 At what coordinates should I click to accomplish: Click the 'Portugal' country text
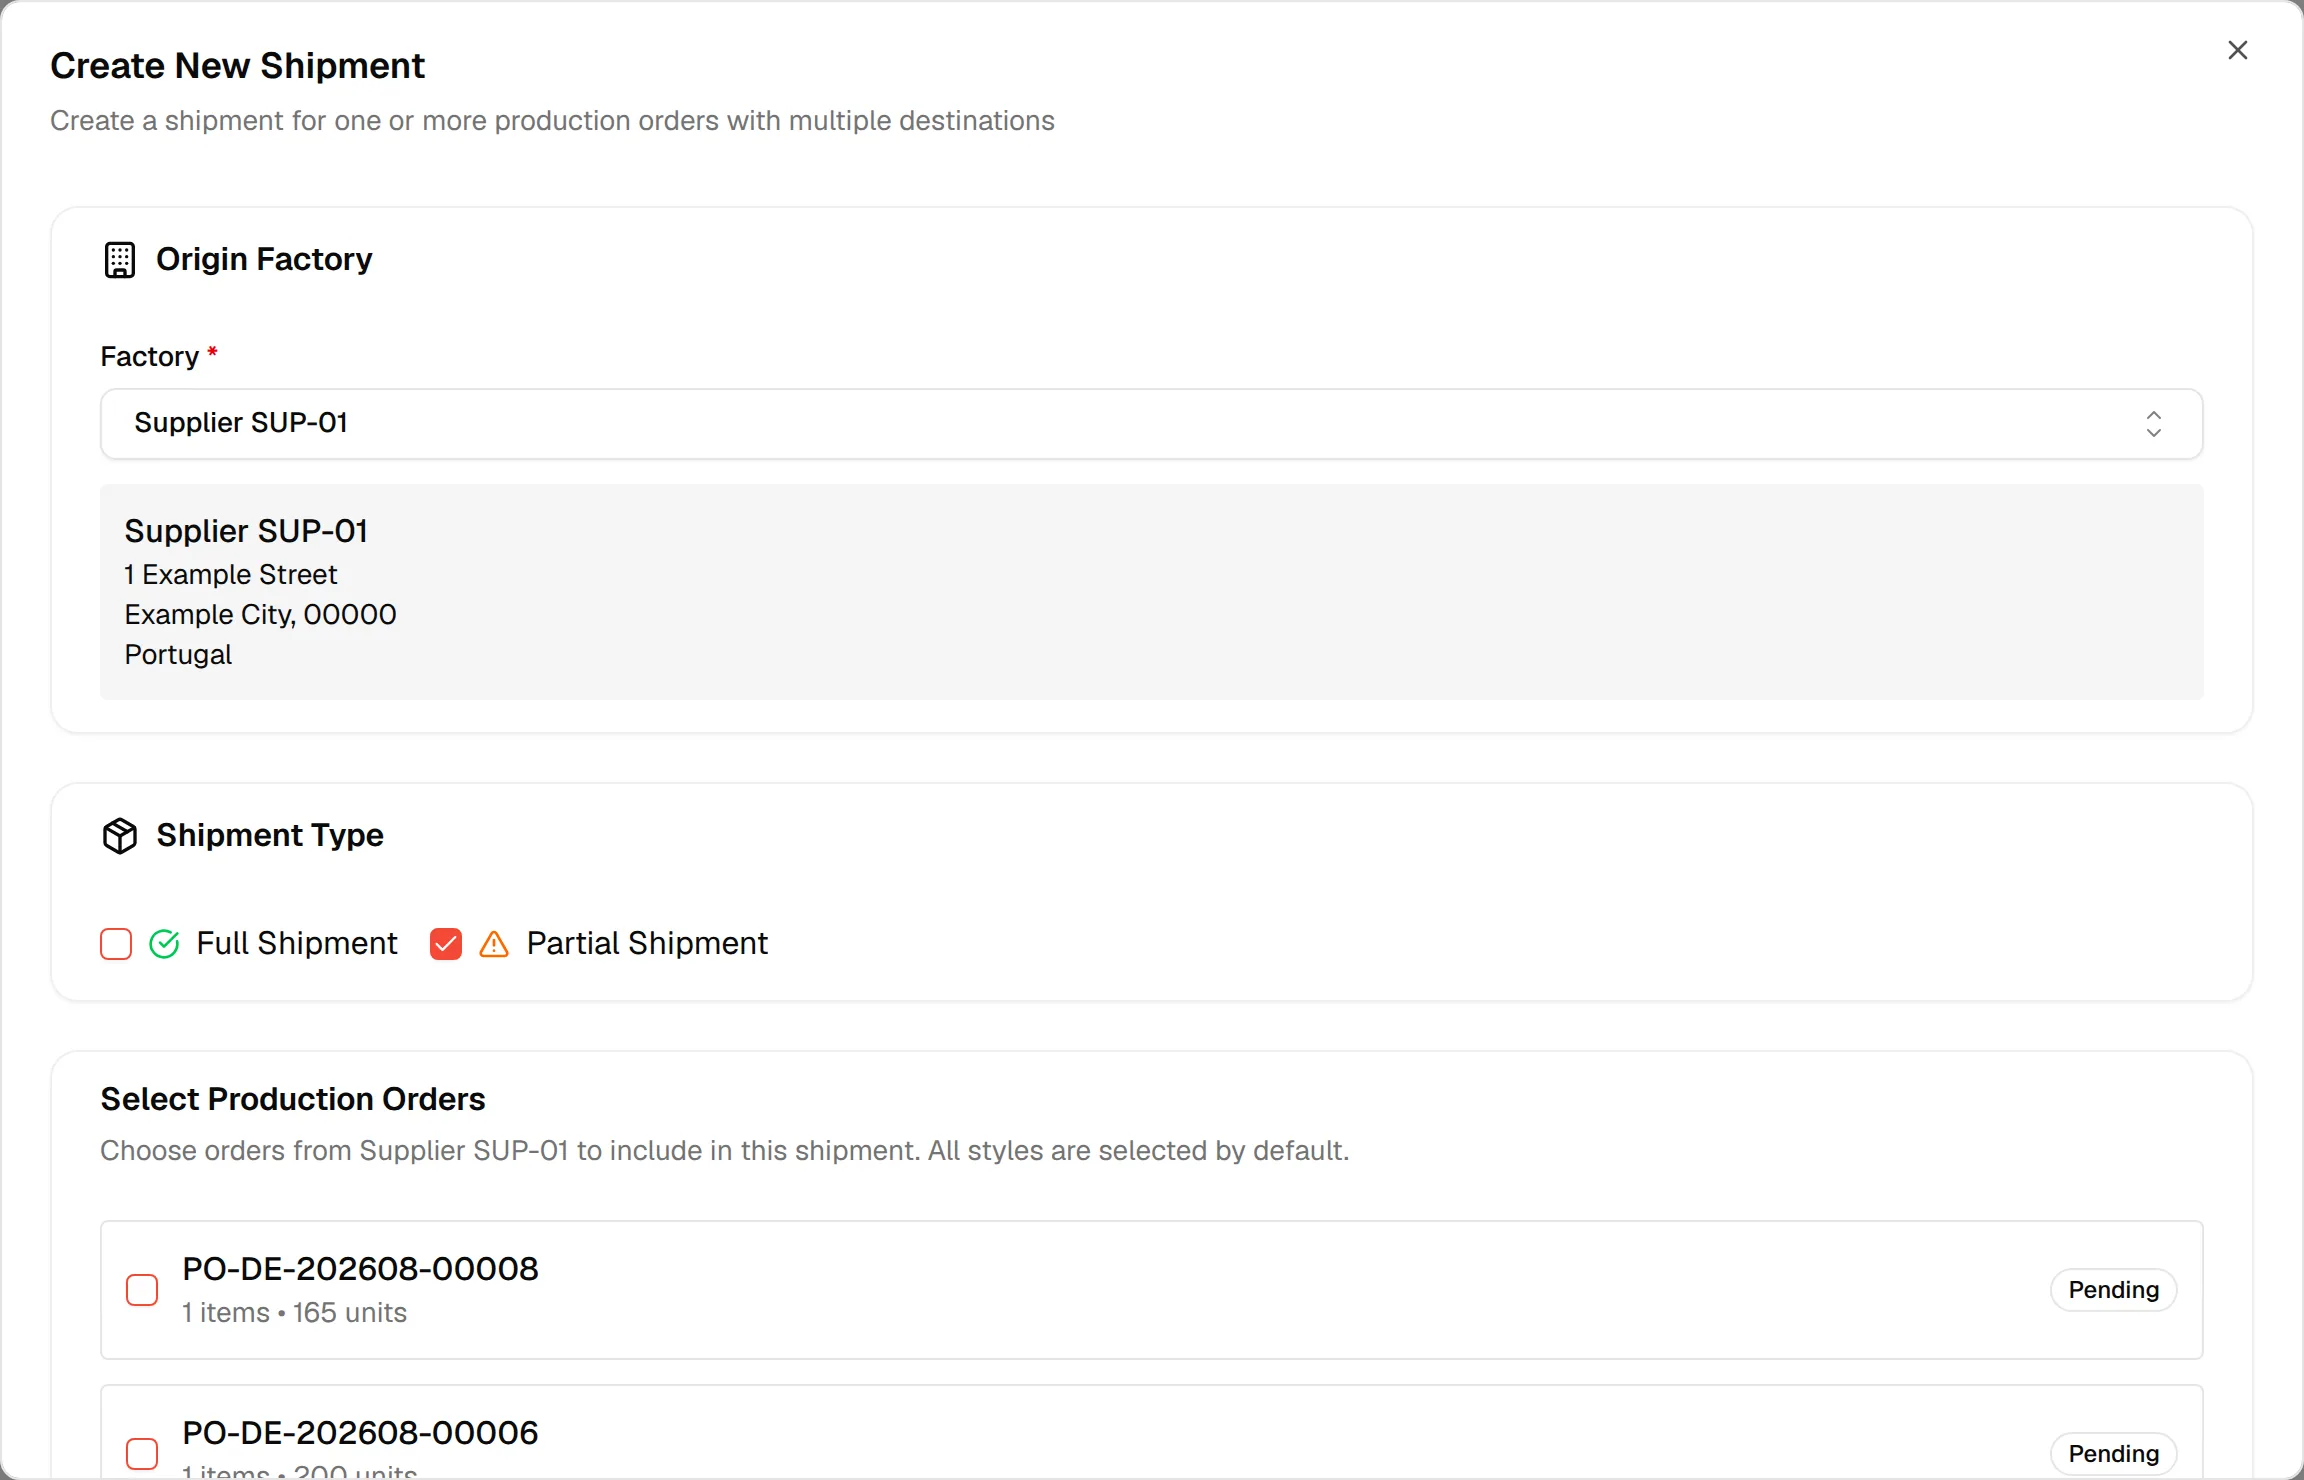(178, 655)
